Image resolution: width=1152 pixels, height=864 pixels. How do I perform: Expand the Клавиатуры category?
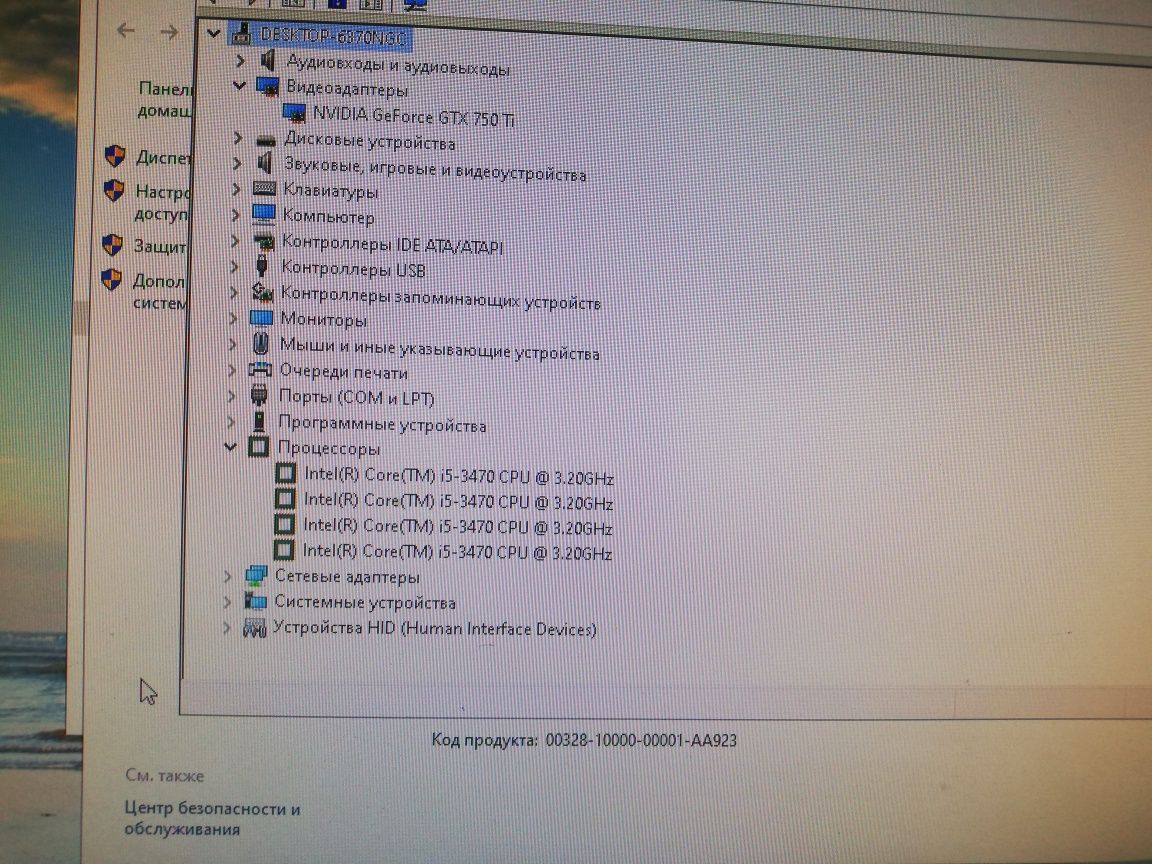point(236,189)
